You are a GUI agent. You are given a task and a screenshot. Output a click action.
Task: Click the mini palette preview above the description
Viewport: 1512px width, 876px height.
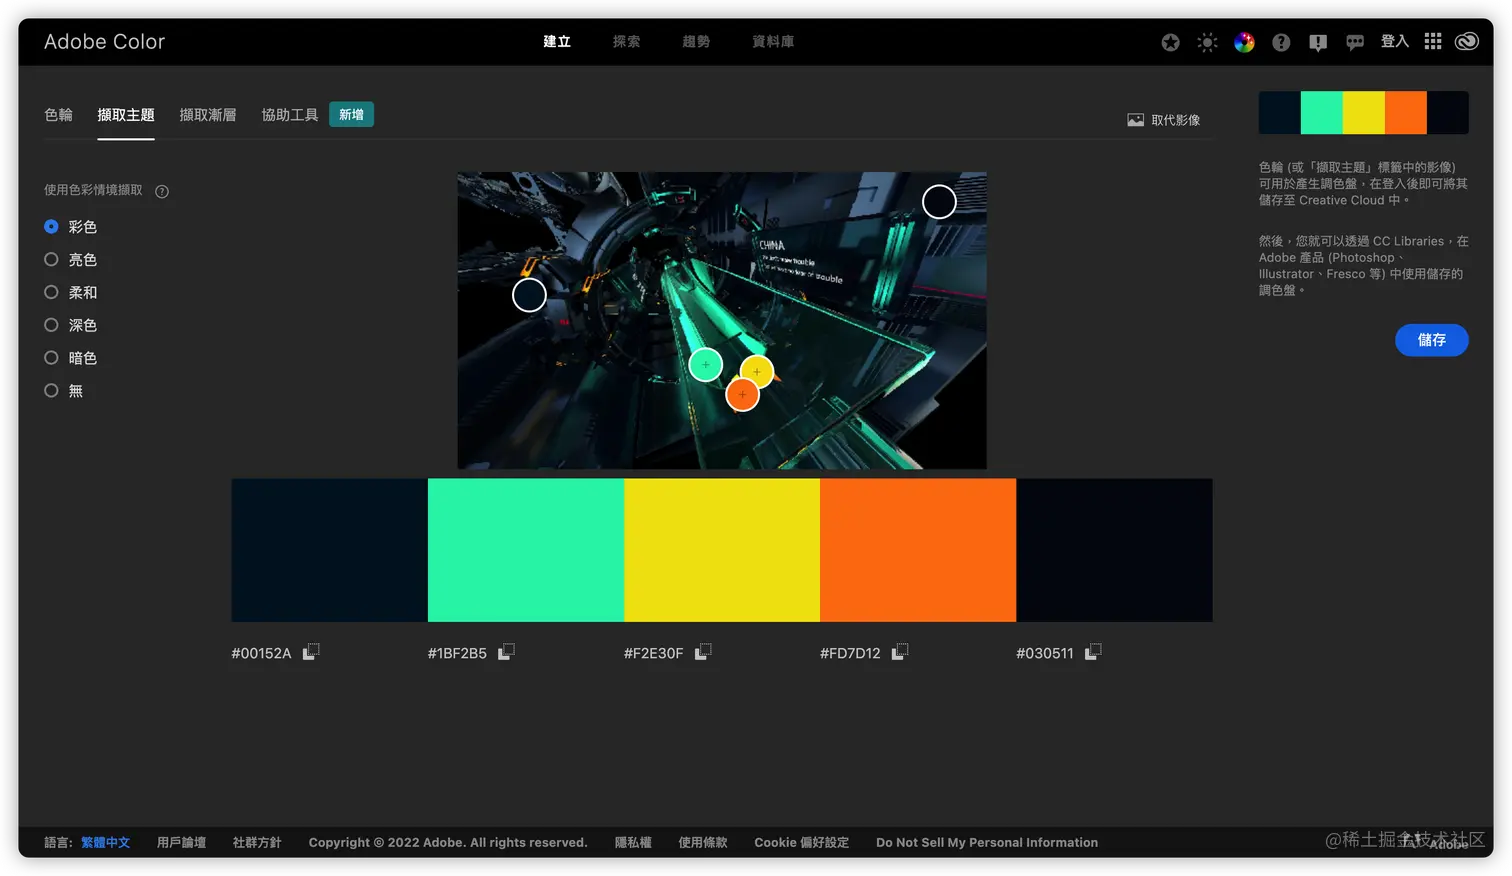tap(1364, 113)
